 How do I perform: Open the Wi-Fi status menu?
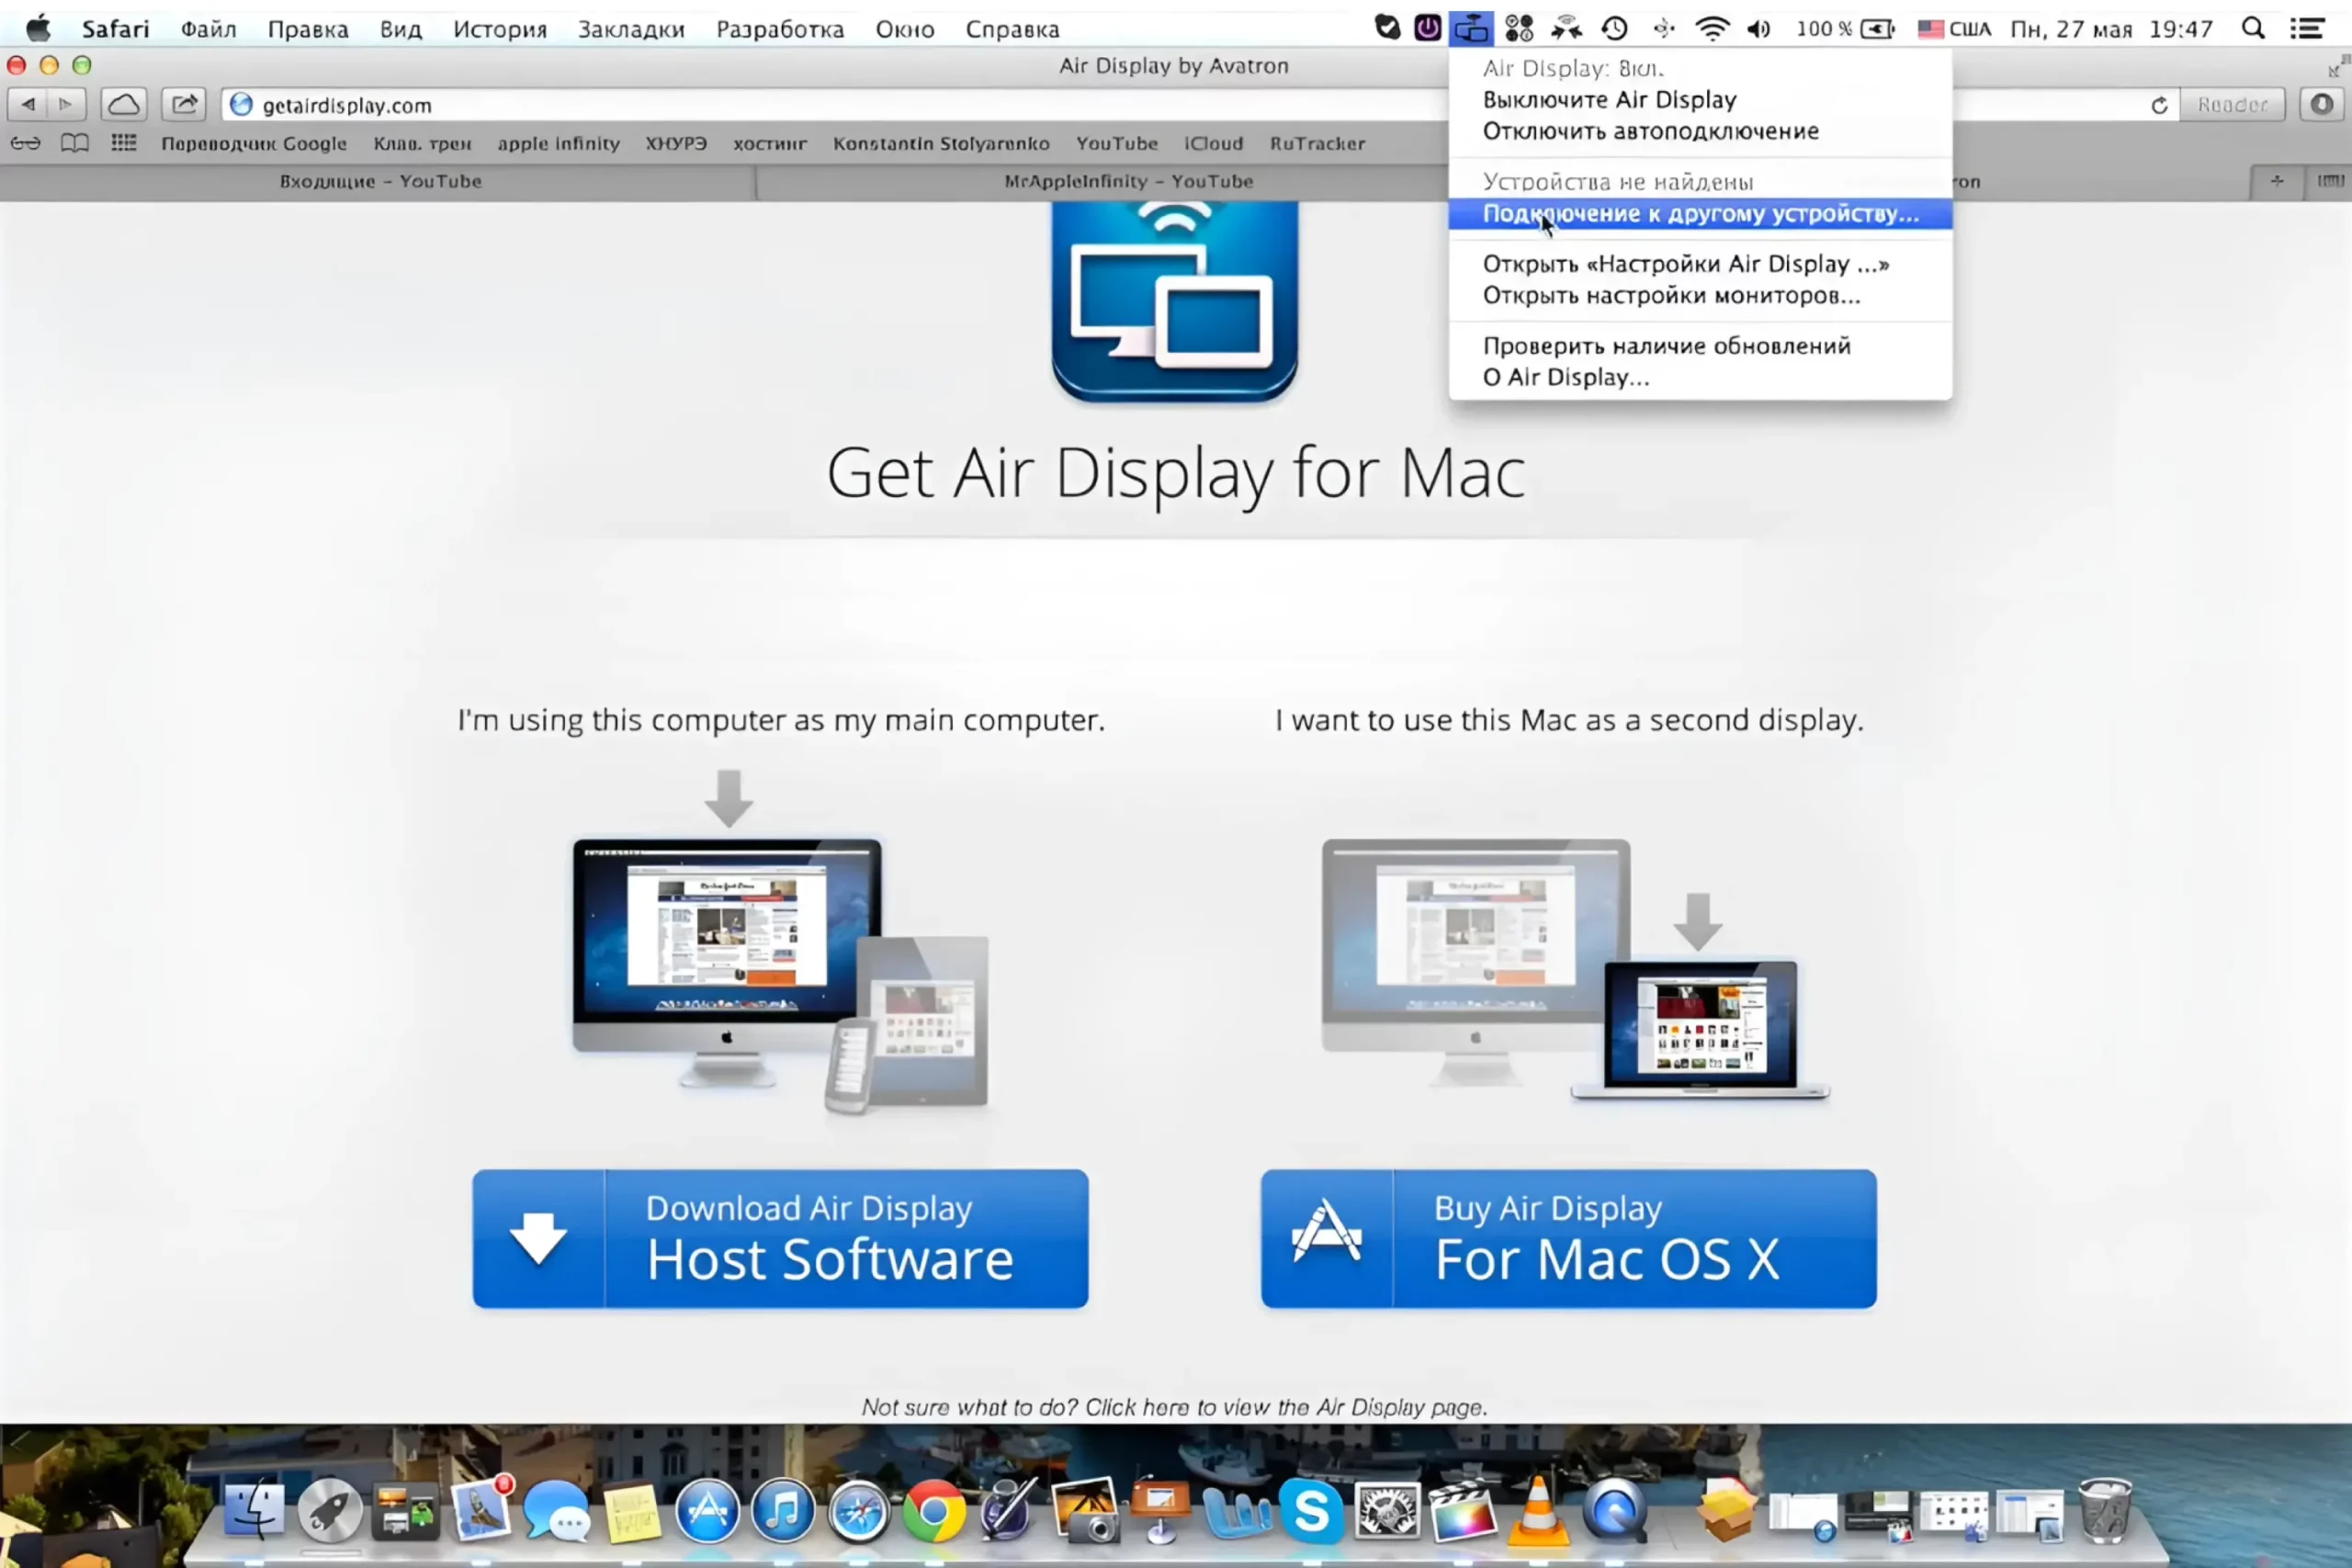[1712, 29]
